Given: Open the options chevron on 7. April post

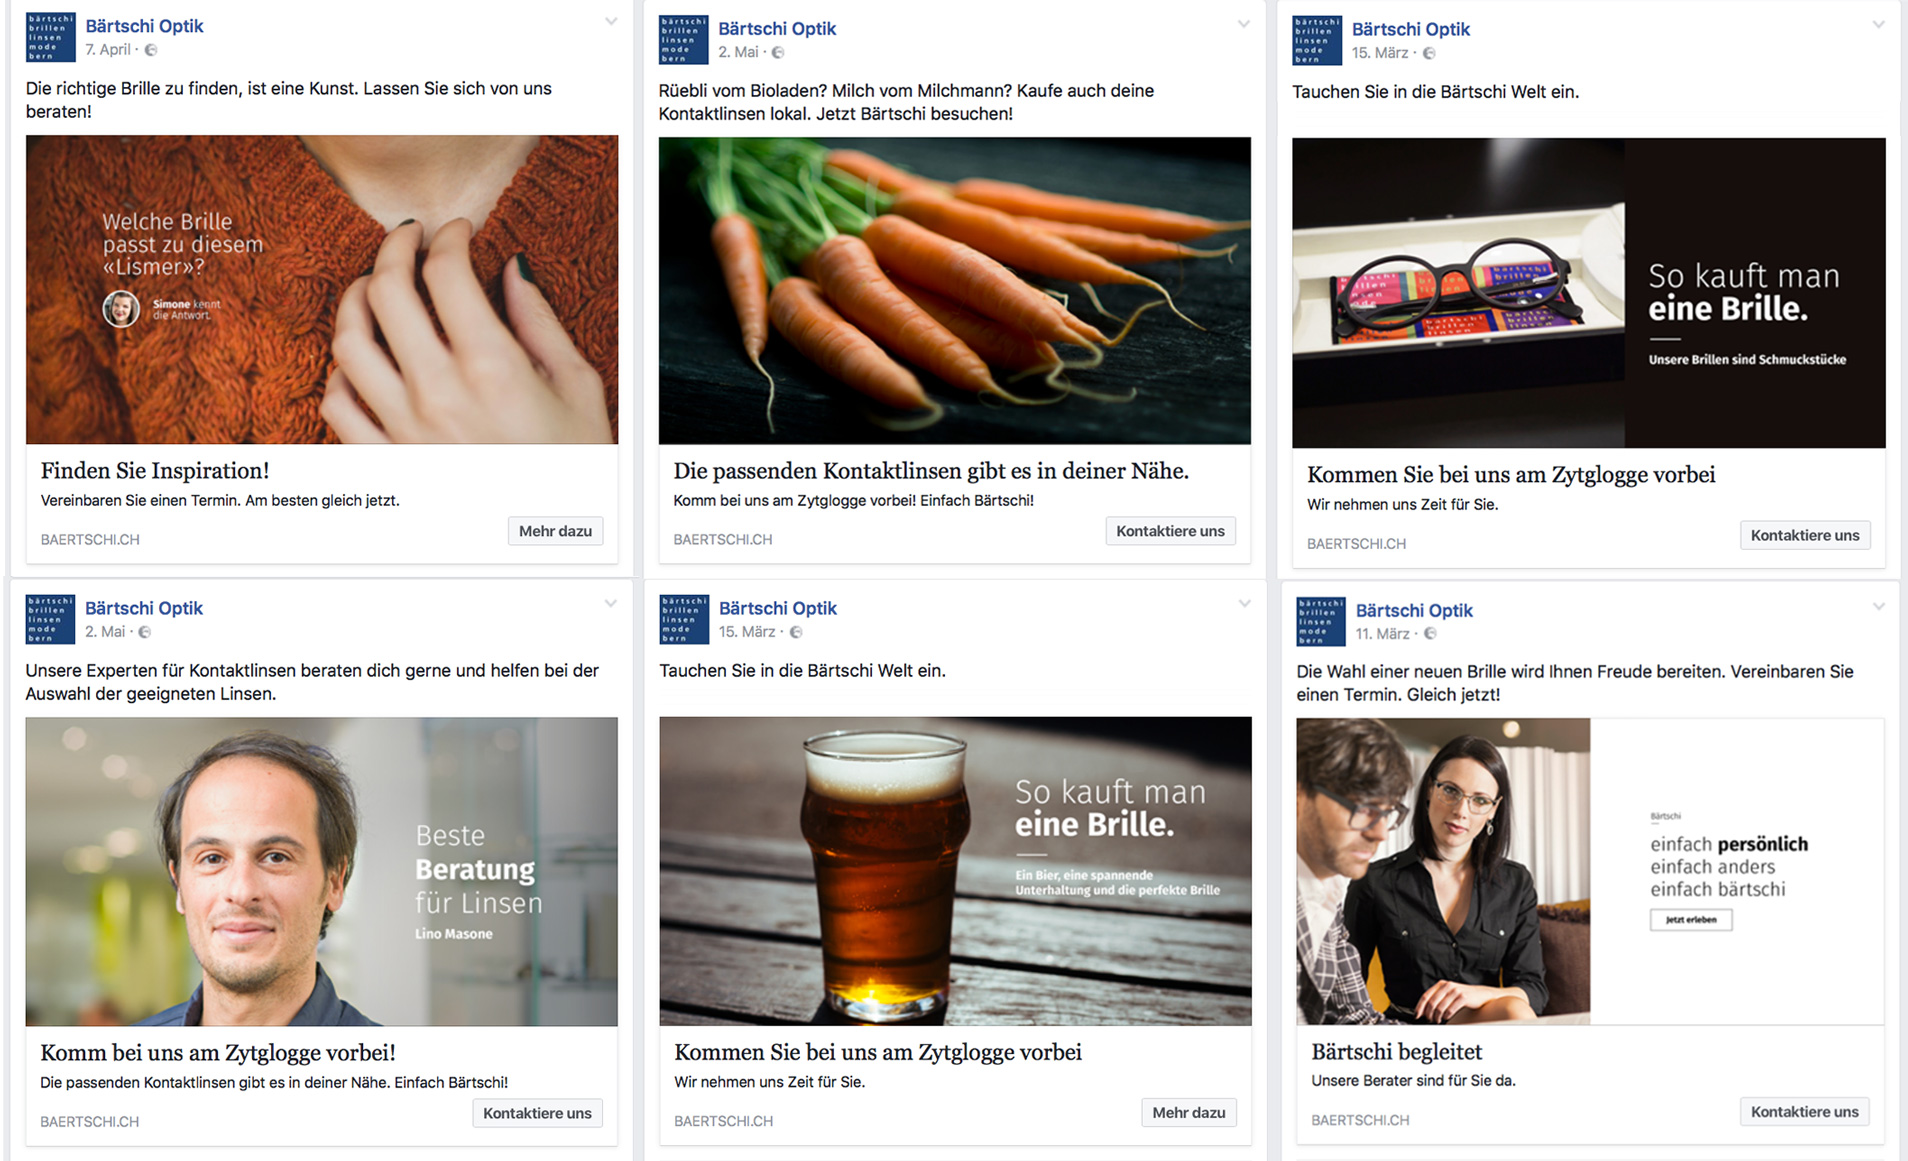Looking at the screenshot, I should pos(611,22).
